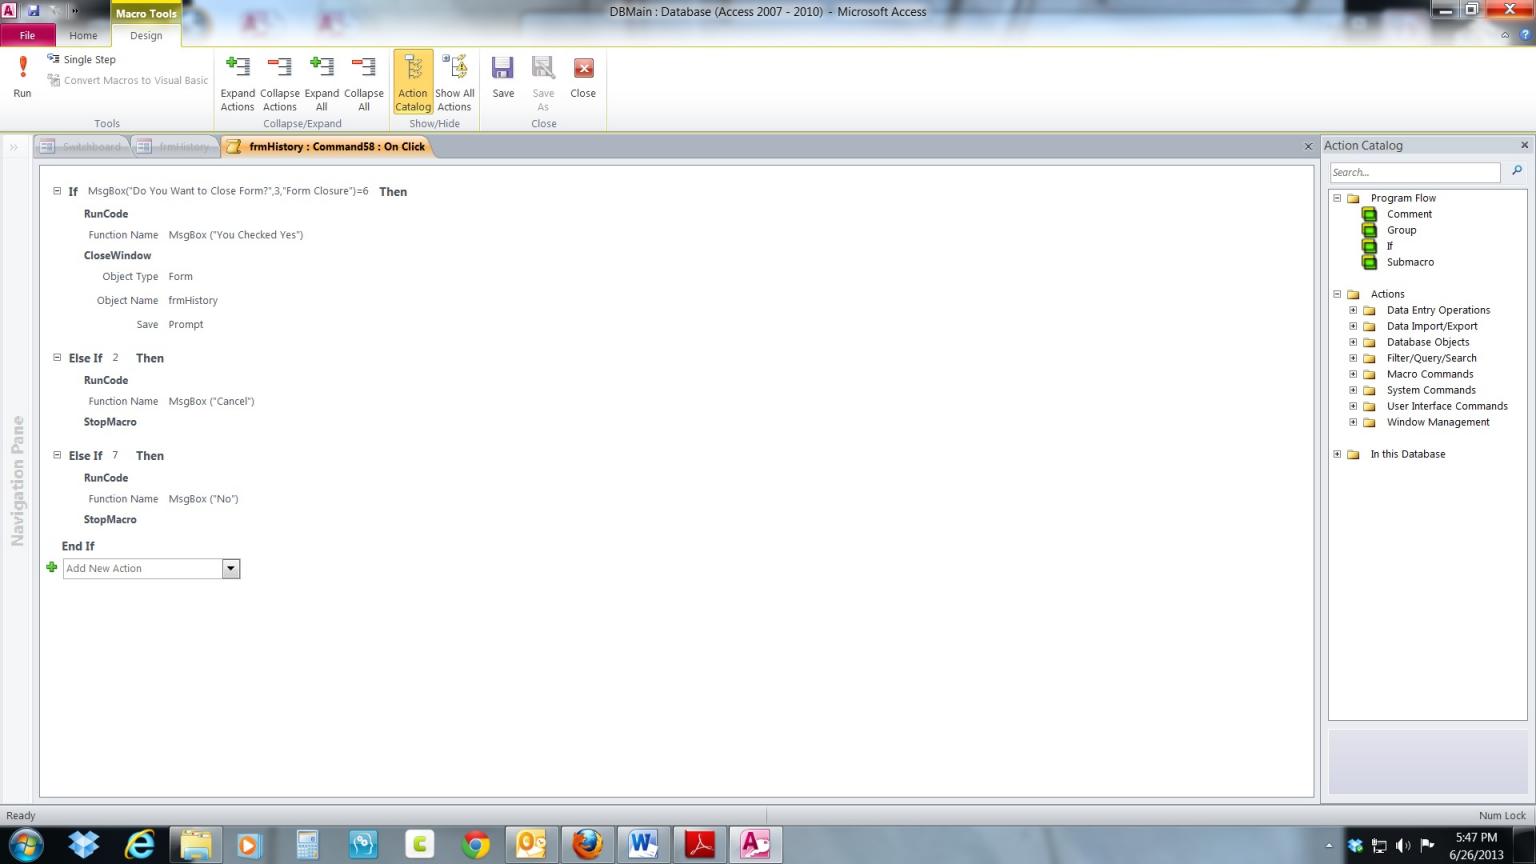Open Microsoft Access Help question mark
Viewport: 1536px width, 864px height.
point(1525,35)
